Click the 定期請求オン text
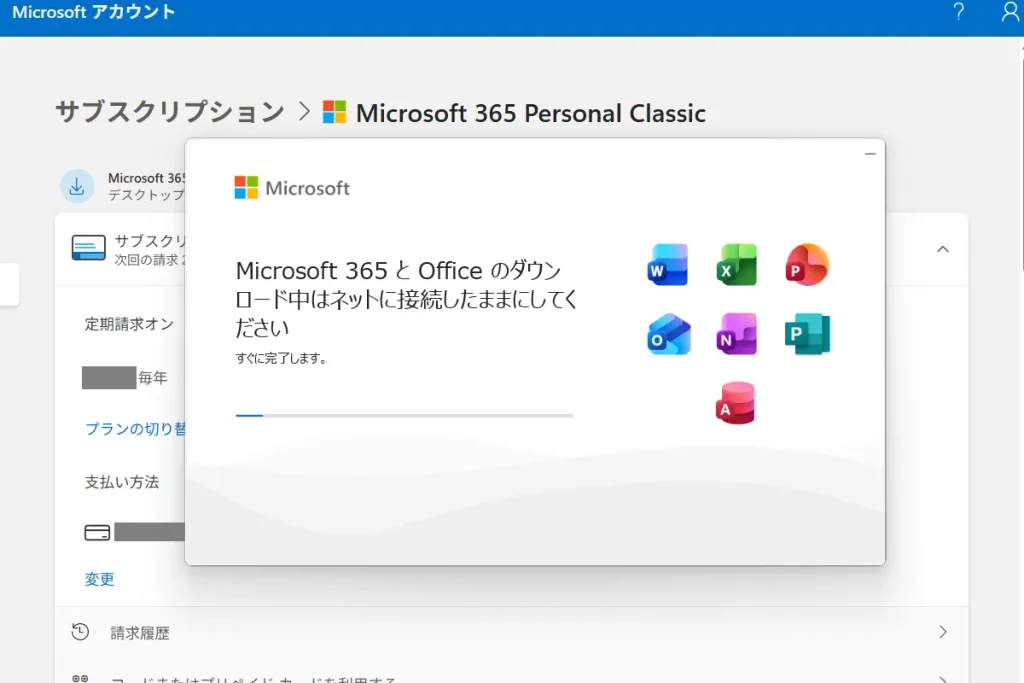Image resolution: width=1024 pixels, height=683 pixels. (x=129, y=324)
